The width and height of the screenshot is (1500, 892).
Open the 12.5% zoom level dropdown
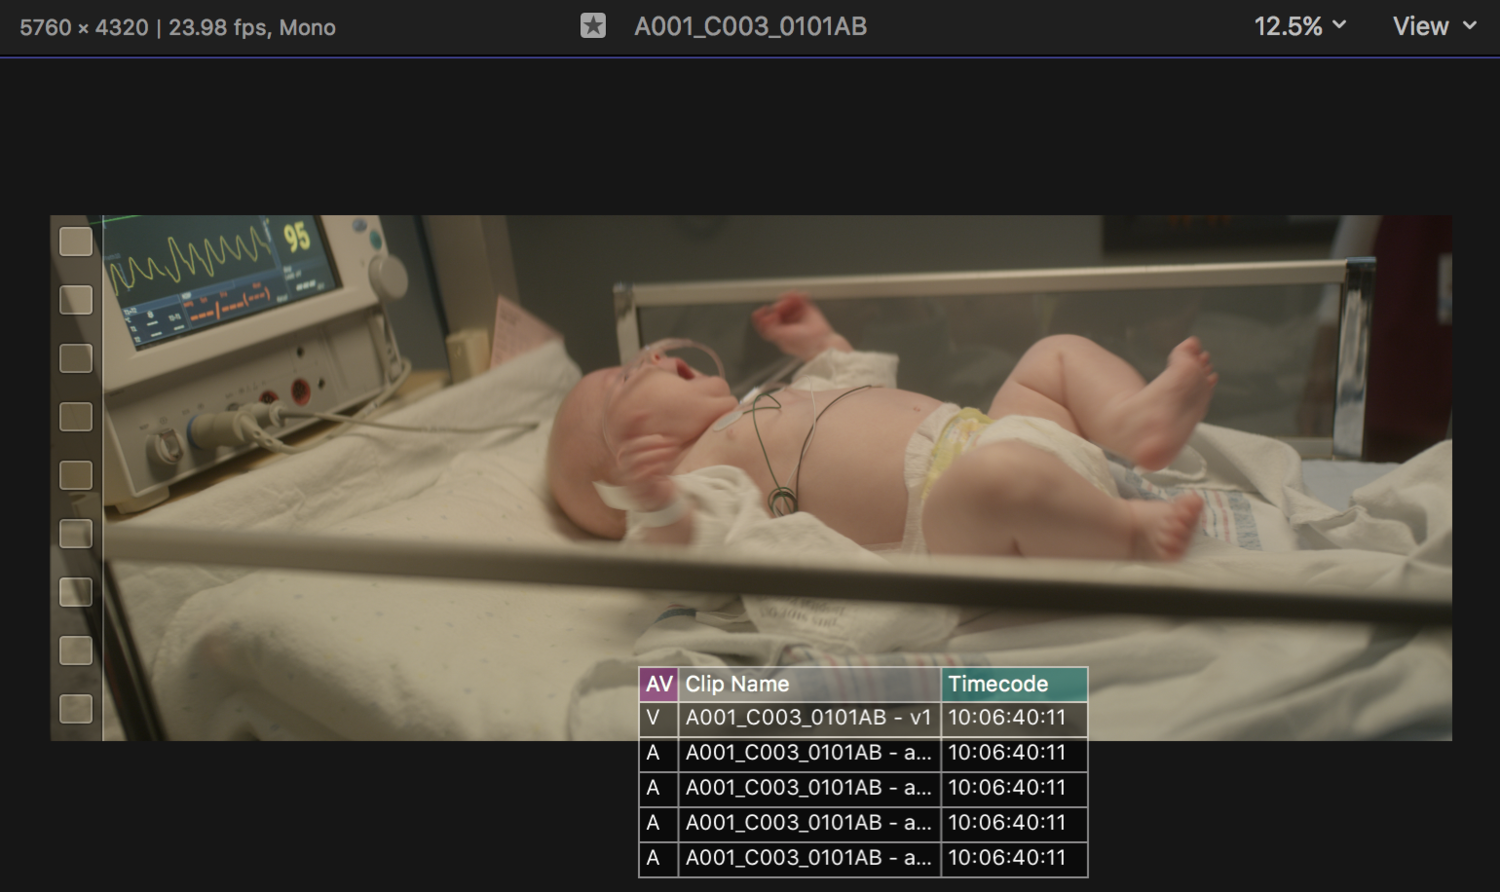click(x=1300, y=26)
